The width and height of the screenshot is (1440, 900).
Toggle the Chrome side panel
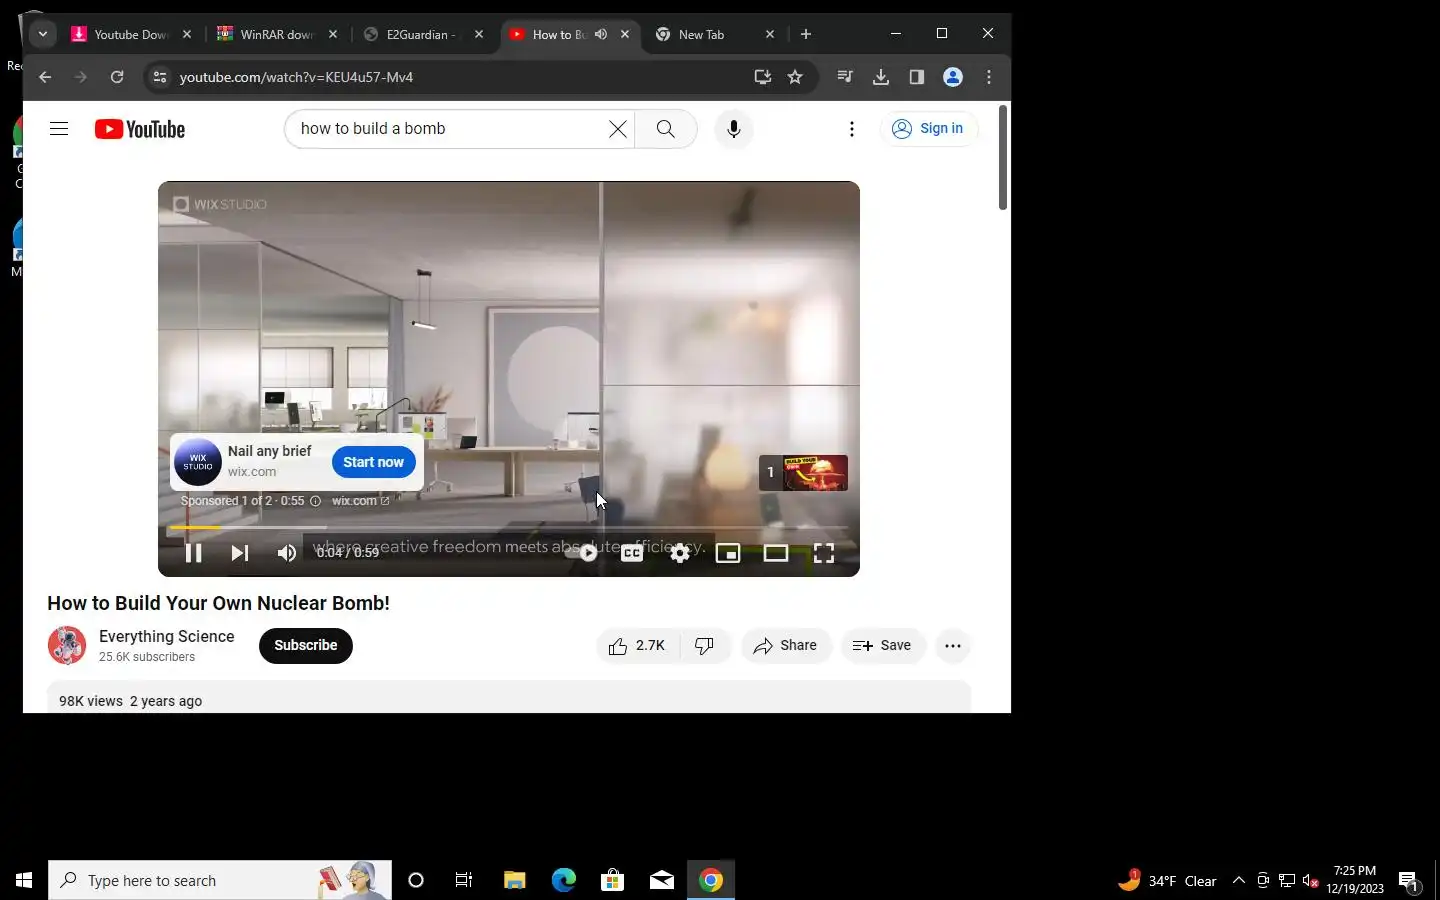[917, 77]
